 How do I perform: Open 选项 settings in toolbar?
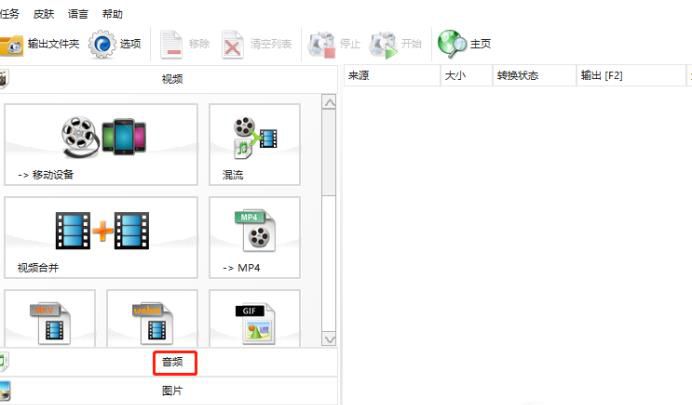115,44
